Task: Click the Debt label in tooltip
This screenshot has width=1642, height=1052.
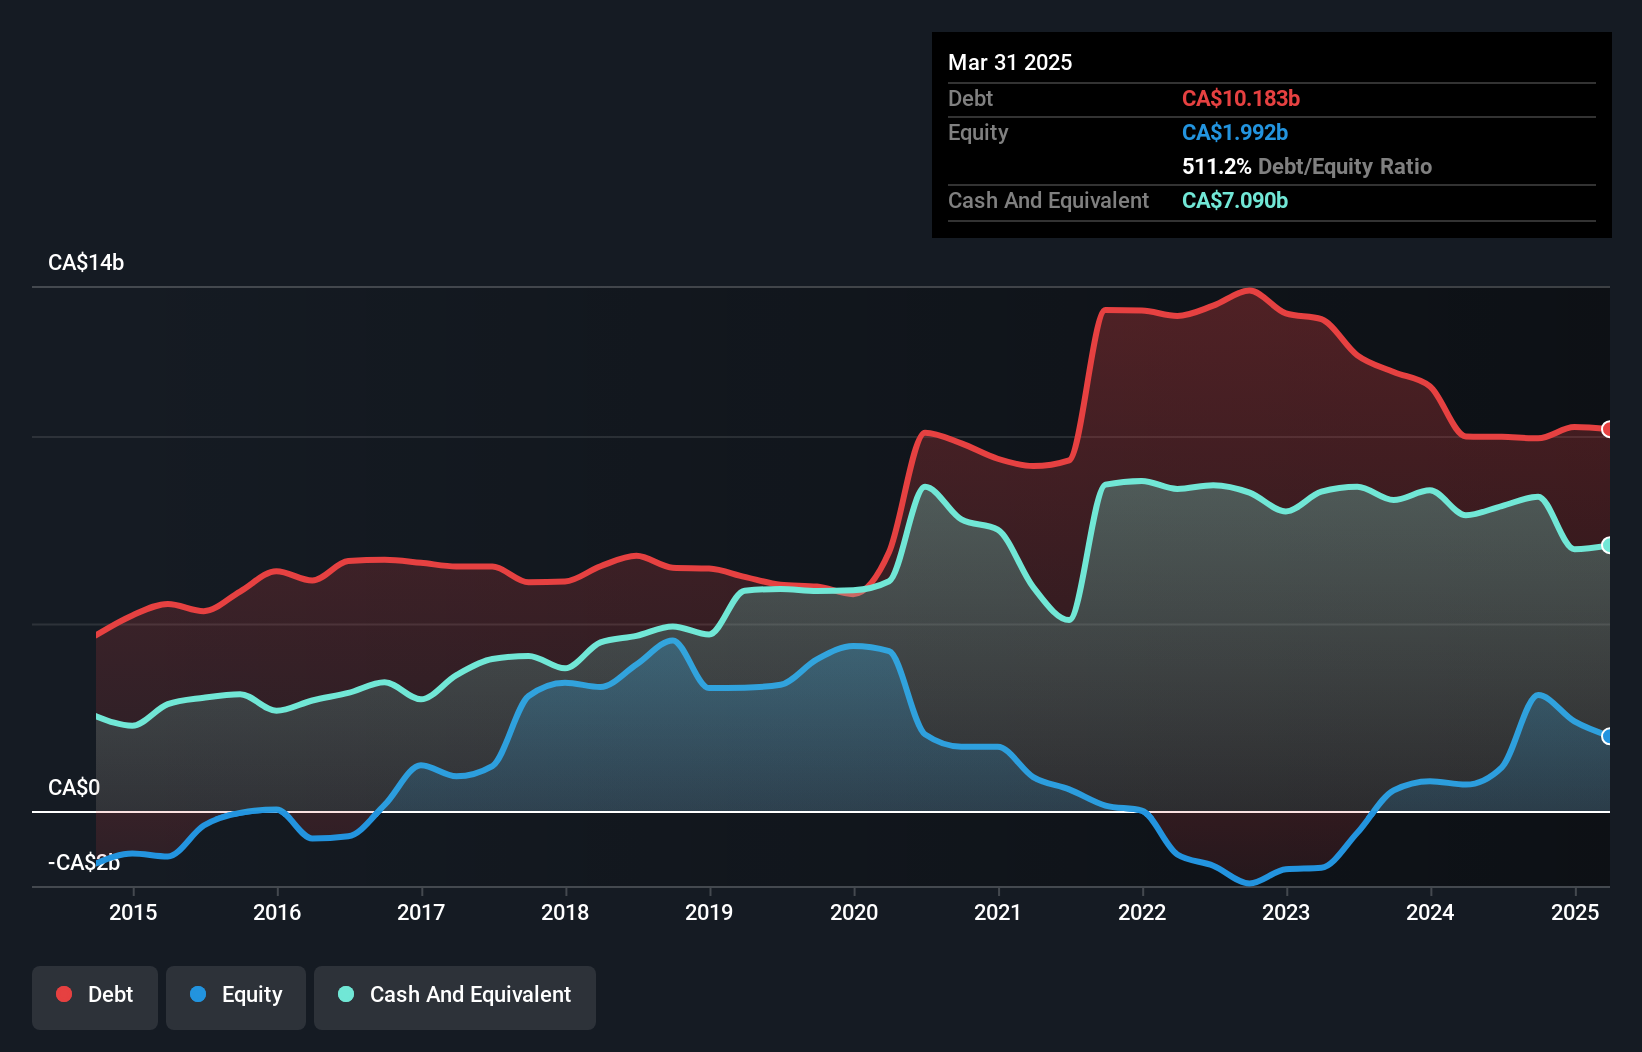Action: 970,98
